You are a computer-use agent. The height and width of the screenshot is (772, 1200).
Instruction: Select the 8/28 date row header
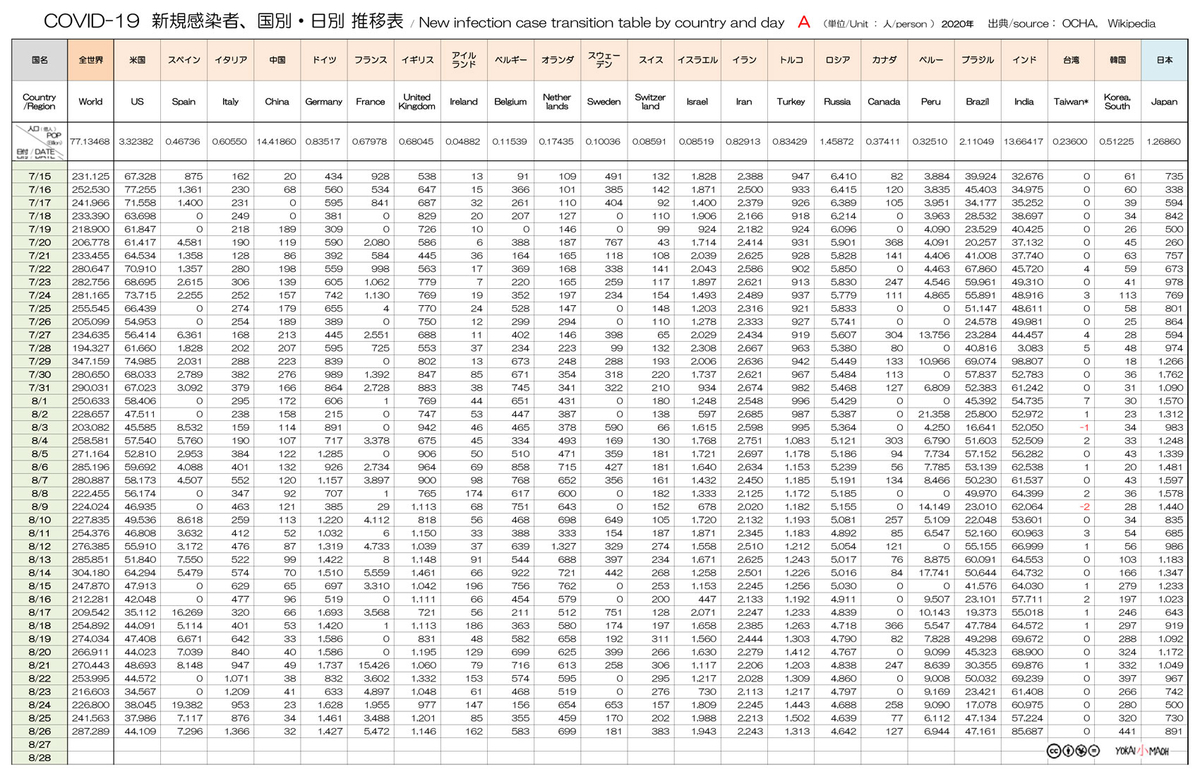[x=39, y=758]
